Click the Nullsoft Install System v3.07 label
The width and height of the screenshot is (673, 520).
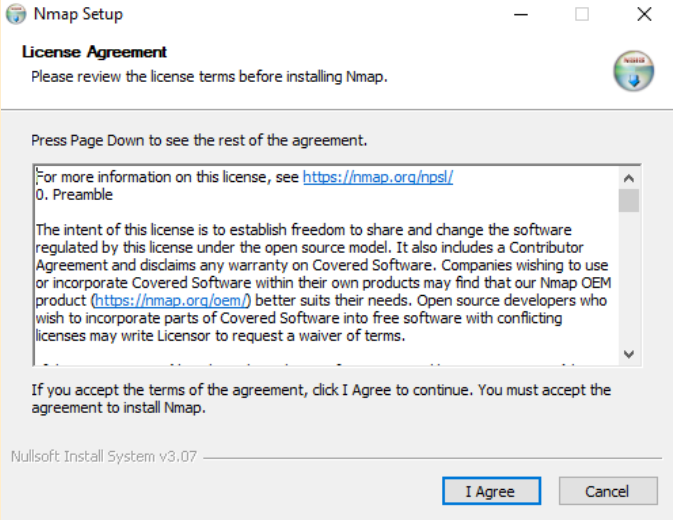click(104, 457)
